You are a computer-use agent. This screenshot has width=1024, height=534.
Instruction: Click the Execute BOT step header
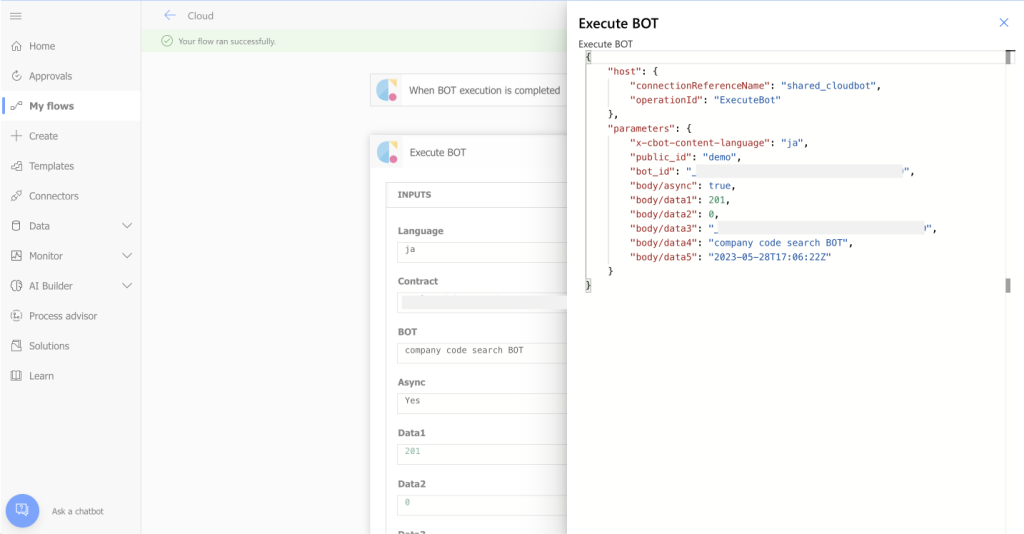(468, 152)
